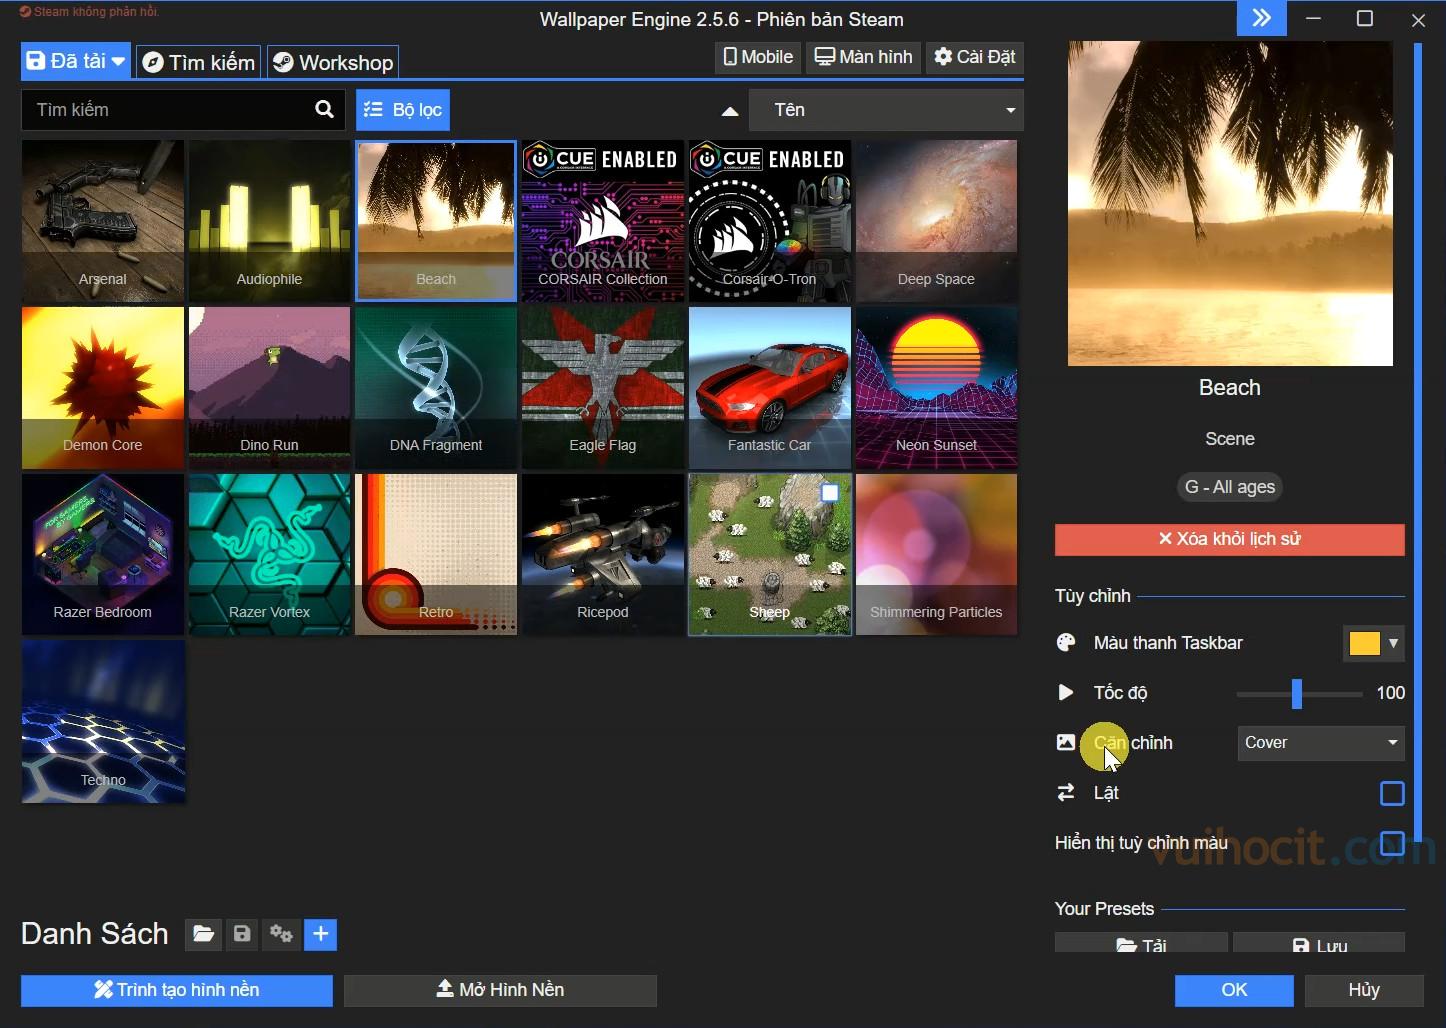Open the Cài Đặt settings tab
Viewport: 1446px width, 1028px height.
coord(974,57)
